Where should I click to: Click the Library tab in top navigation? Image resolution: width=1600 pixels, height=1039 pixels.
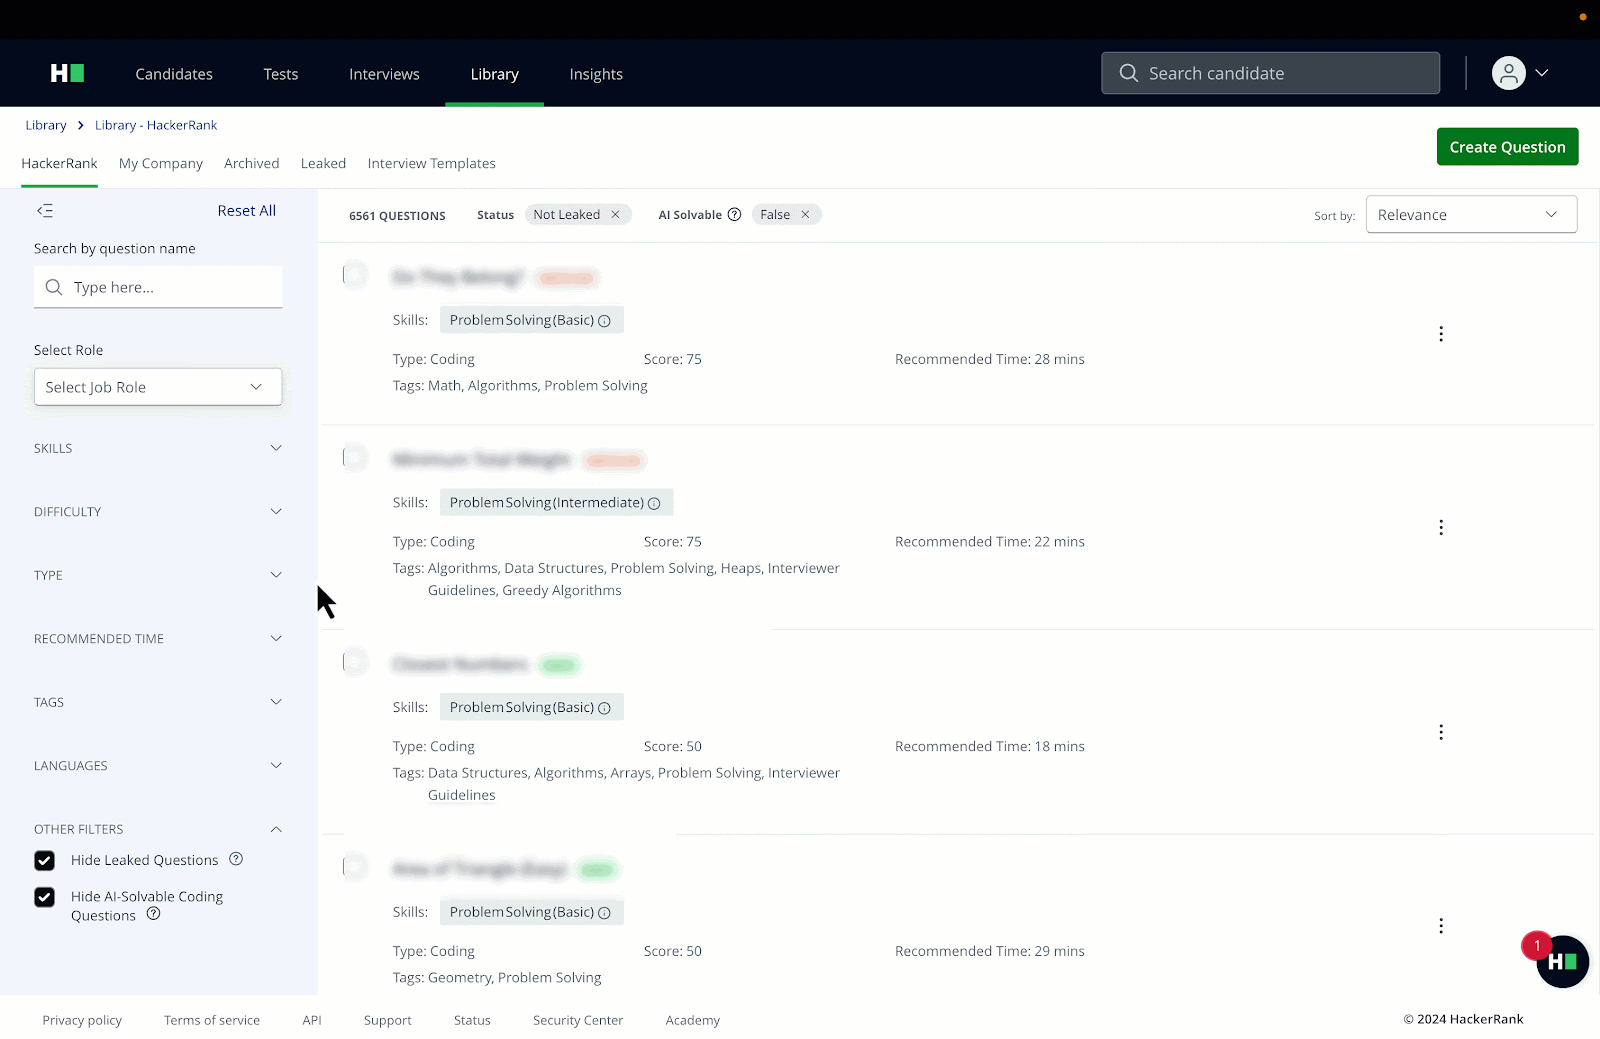(x=494, y=74)
